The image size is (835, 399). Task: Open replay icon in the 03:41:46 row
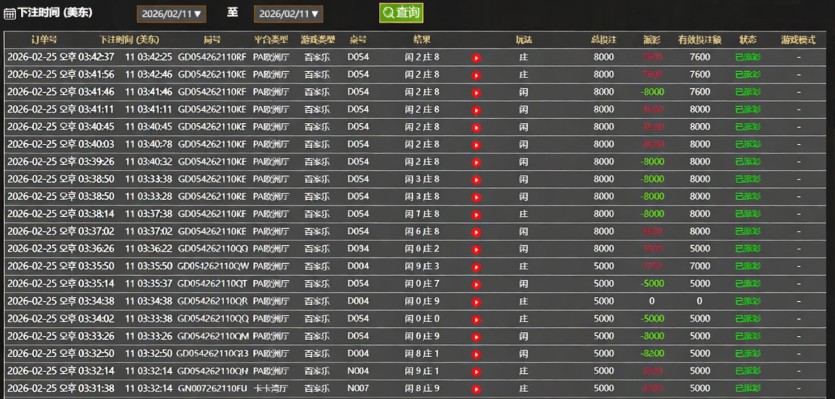(476, 93)
